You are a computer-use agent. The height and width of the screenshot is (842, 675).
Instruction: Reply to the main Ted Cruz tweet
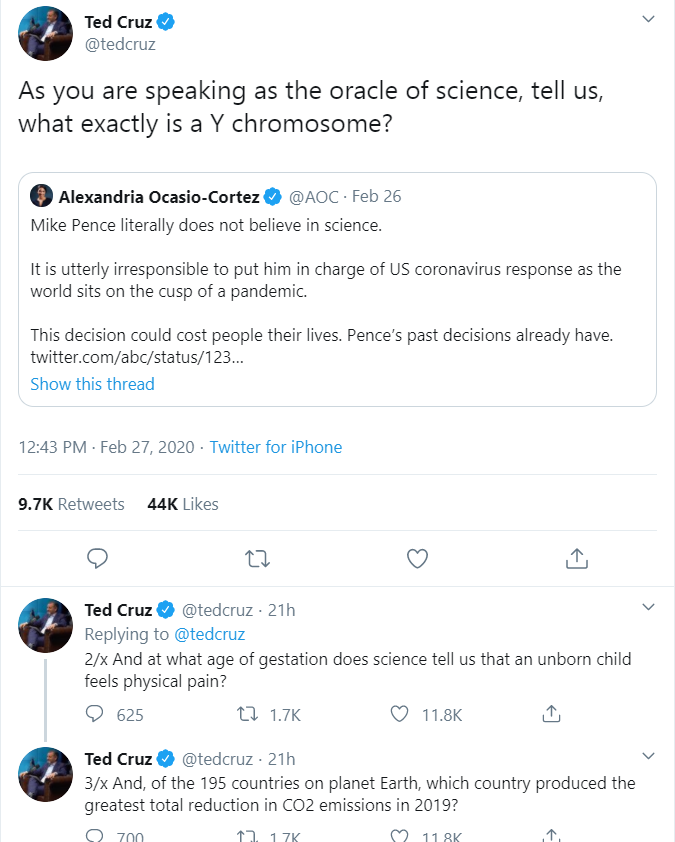[x=97, y=558]
